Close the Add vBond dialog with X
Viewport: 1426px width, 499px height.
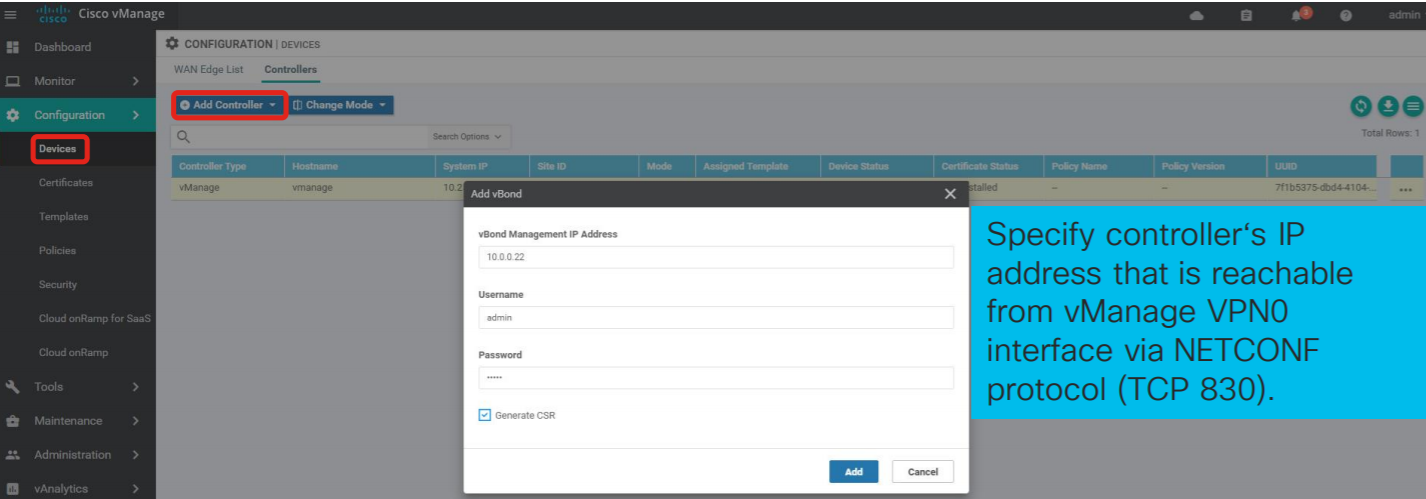click(950, 194)
